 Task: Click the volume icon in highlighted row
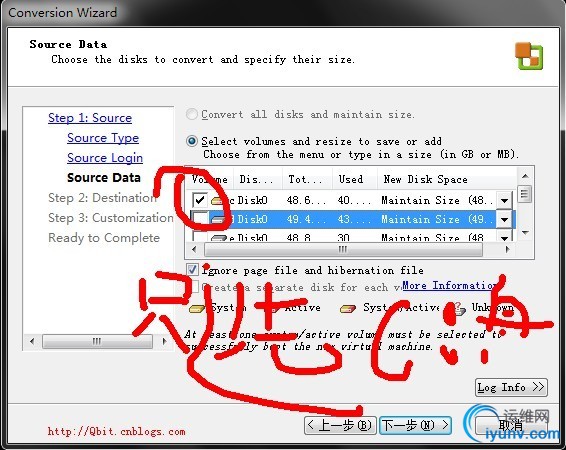point(217,219)
